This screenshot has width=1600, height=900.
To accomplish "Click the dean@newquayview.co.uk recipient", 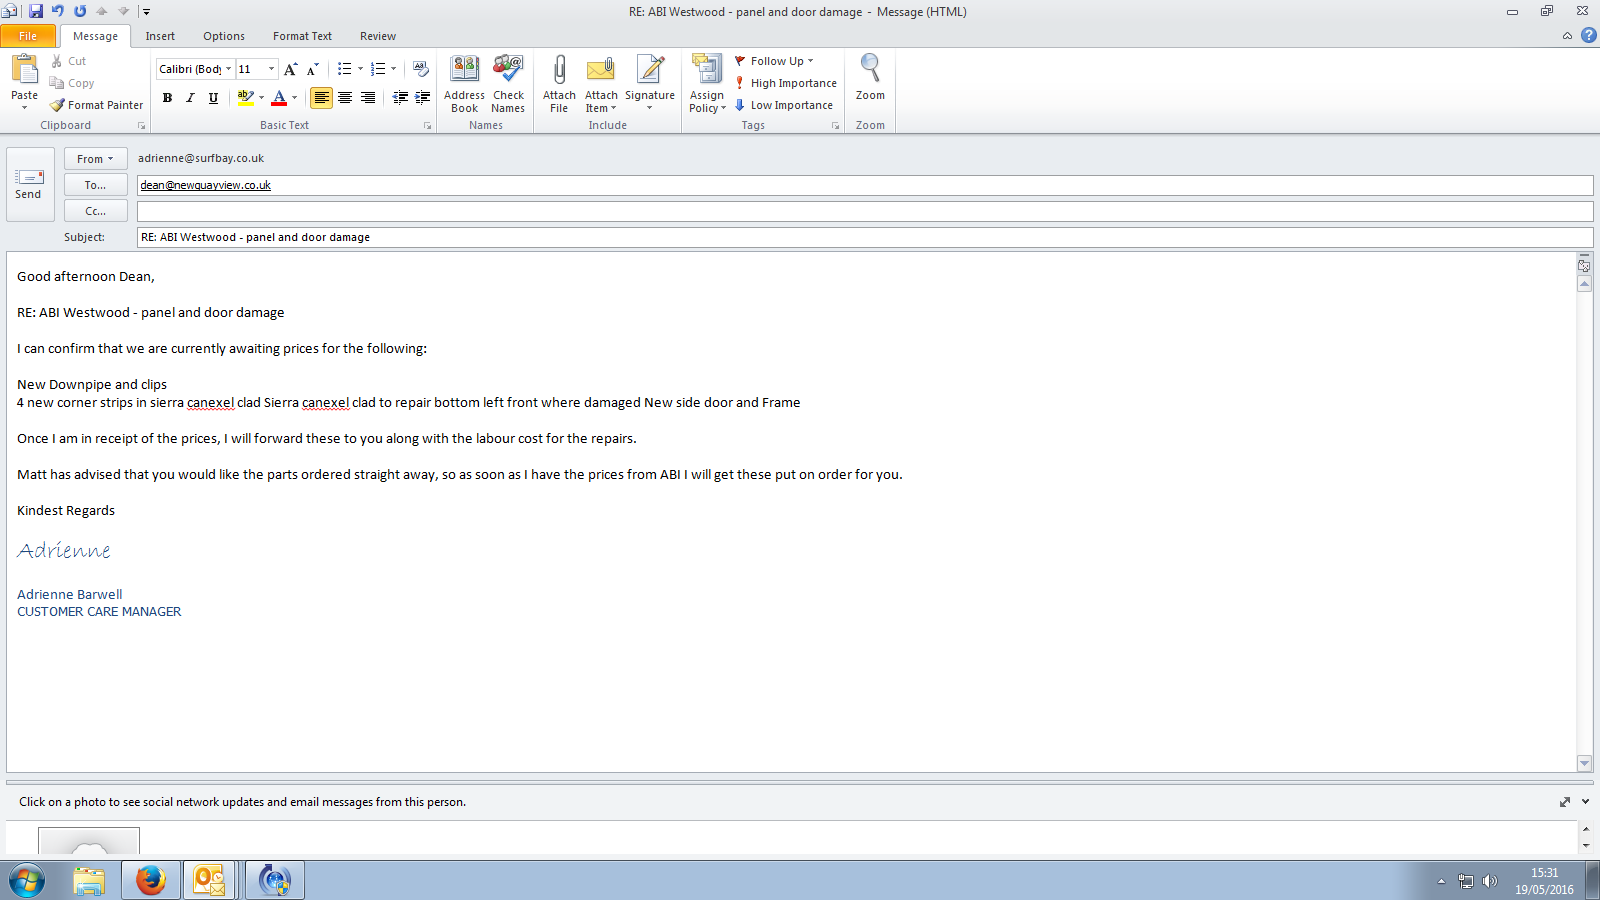I will point(206,185).
